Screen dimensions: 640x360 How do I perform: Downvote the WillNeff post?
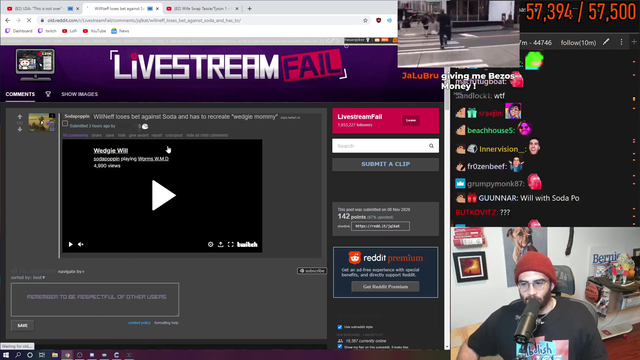click(x=20, y=129)
